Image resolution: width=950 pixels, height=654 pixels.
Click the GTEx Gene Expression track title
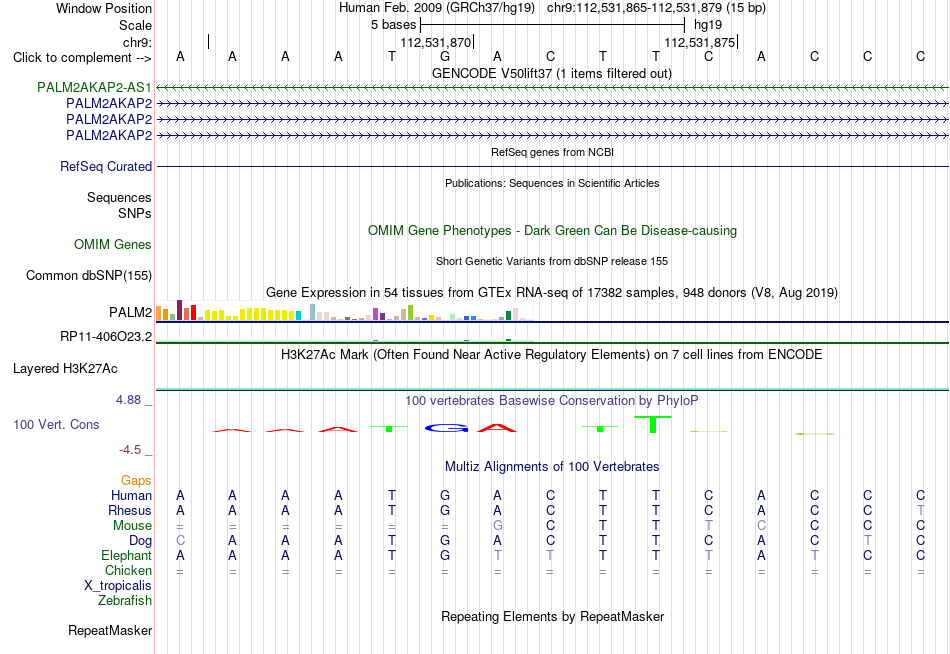(552, 293)
